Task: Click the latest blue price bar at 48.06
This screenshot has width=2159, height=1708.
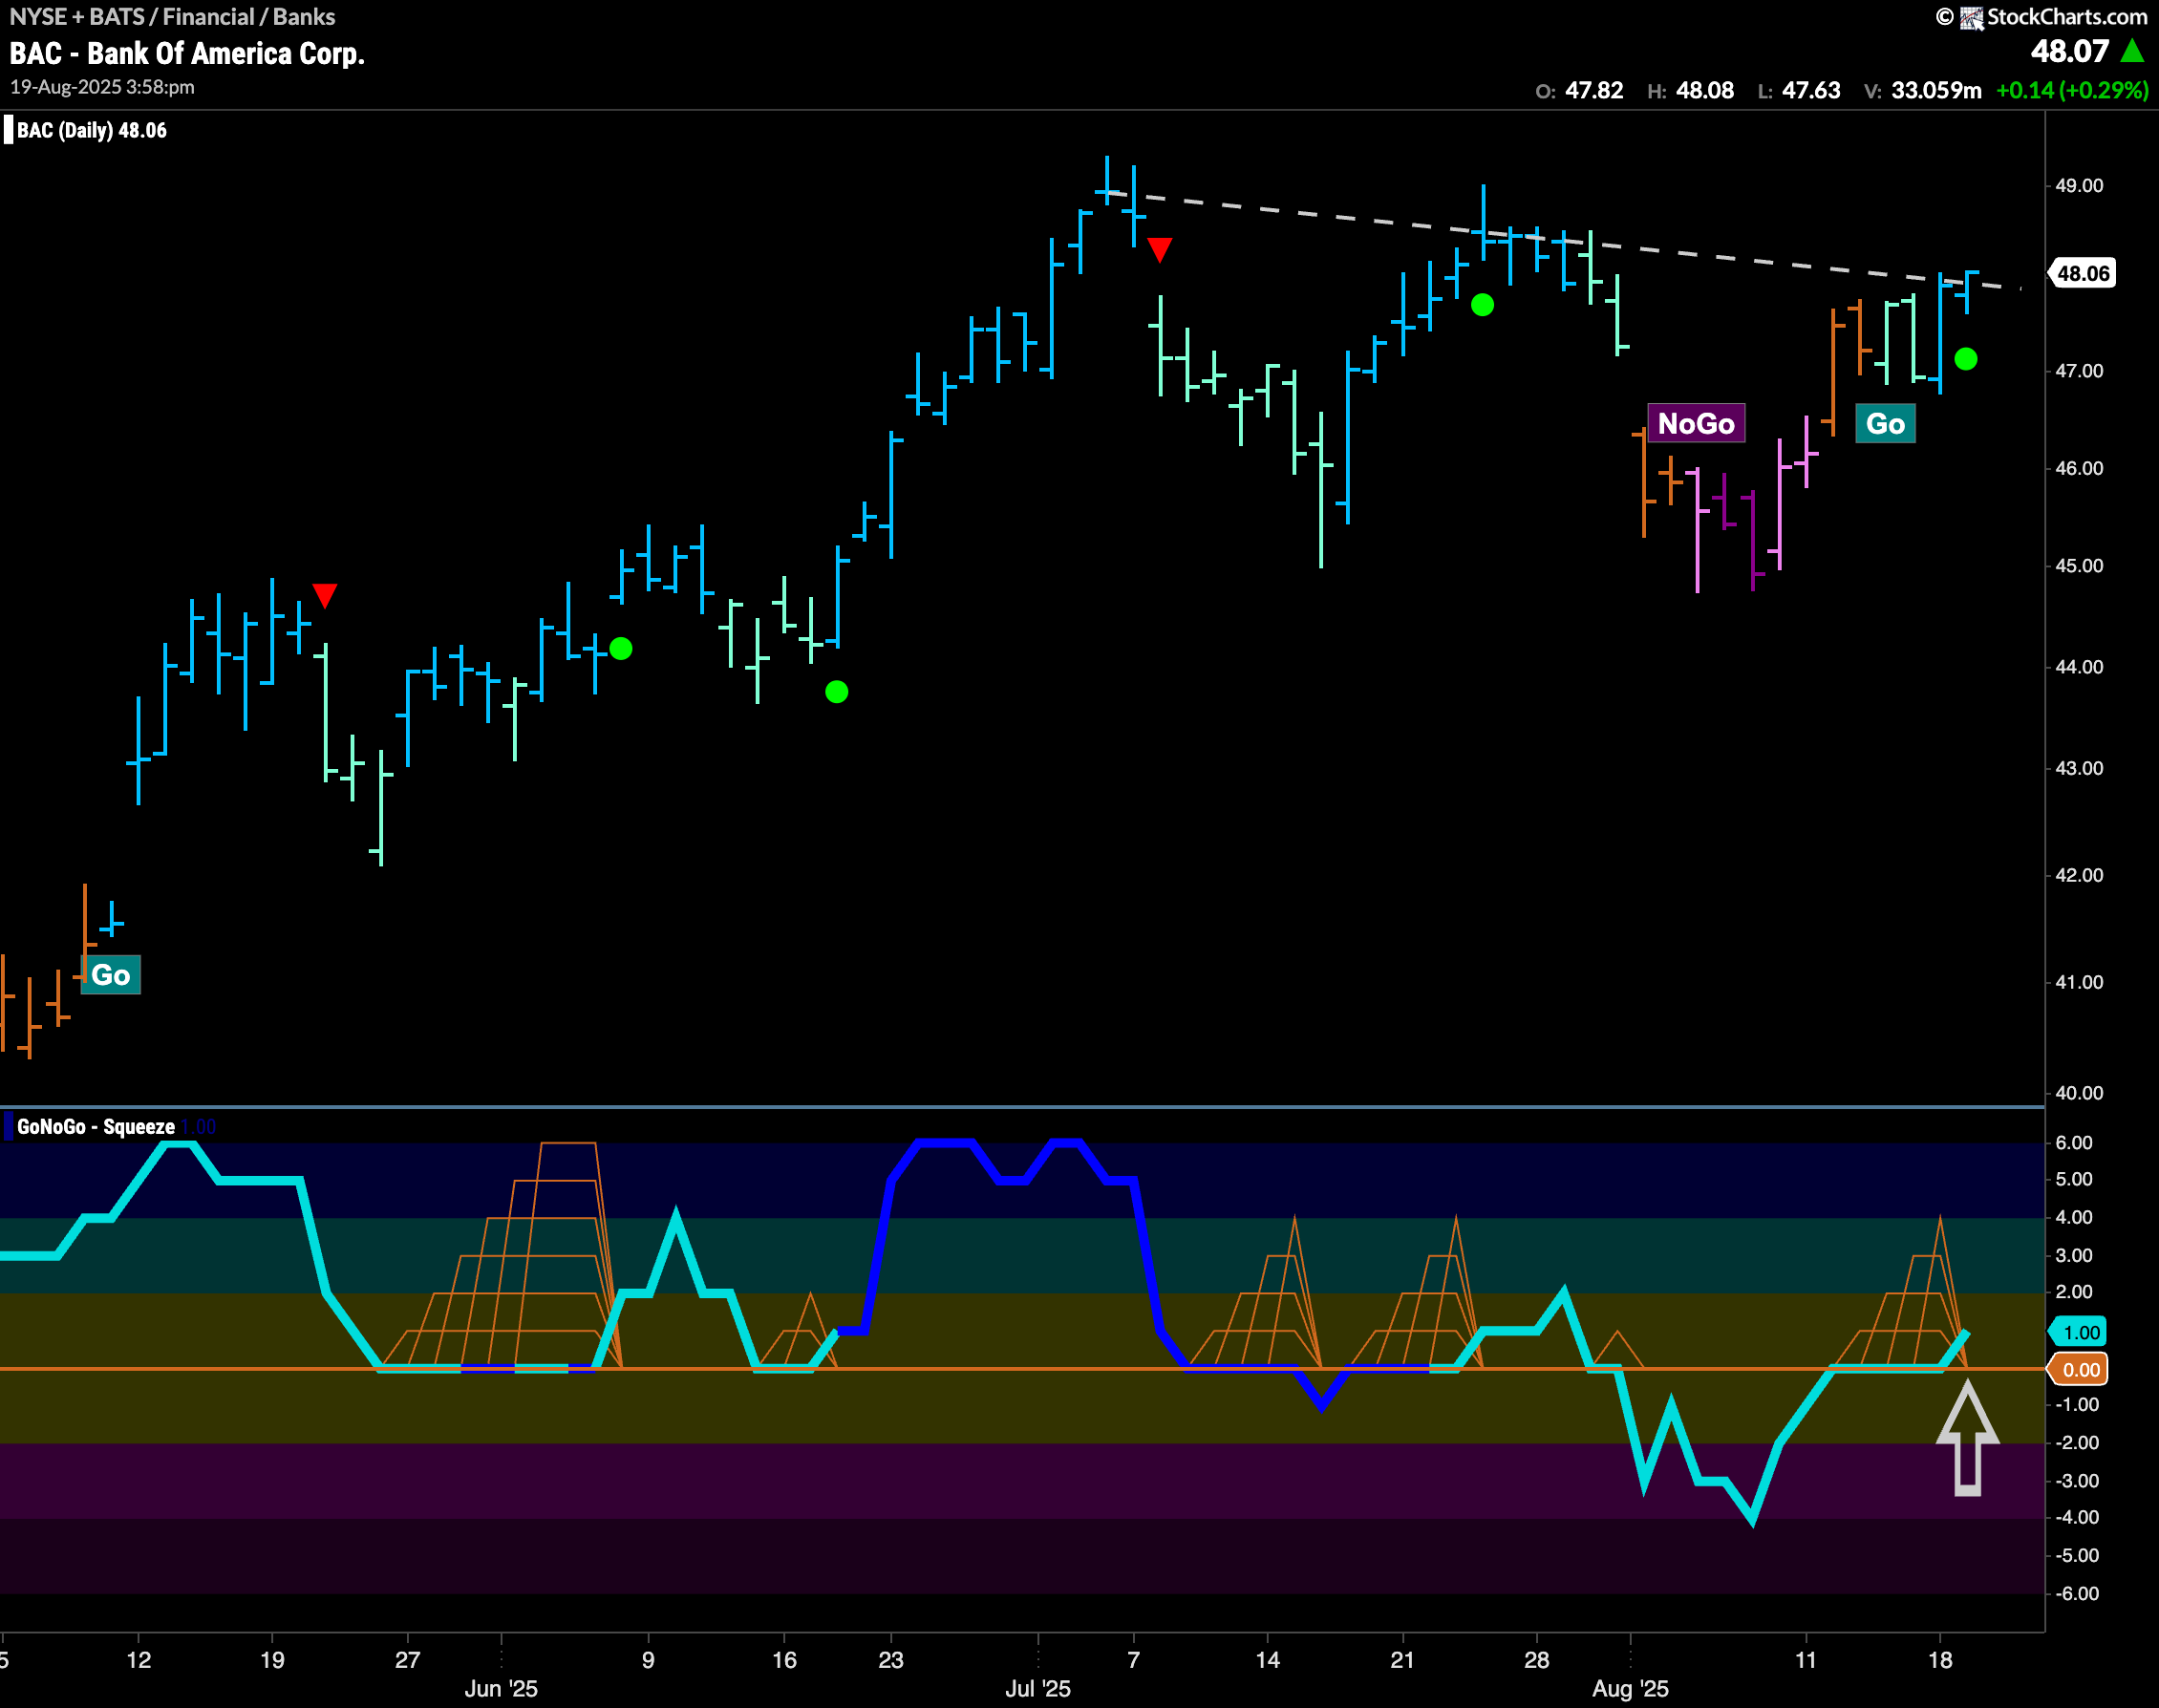Action: click(1967, 292)
